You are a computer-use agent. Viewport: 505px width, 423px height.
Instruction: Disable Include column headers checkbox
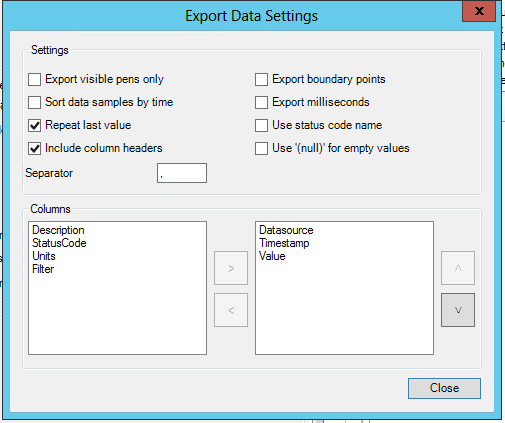coord(35,149)
